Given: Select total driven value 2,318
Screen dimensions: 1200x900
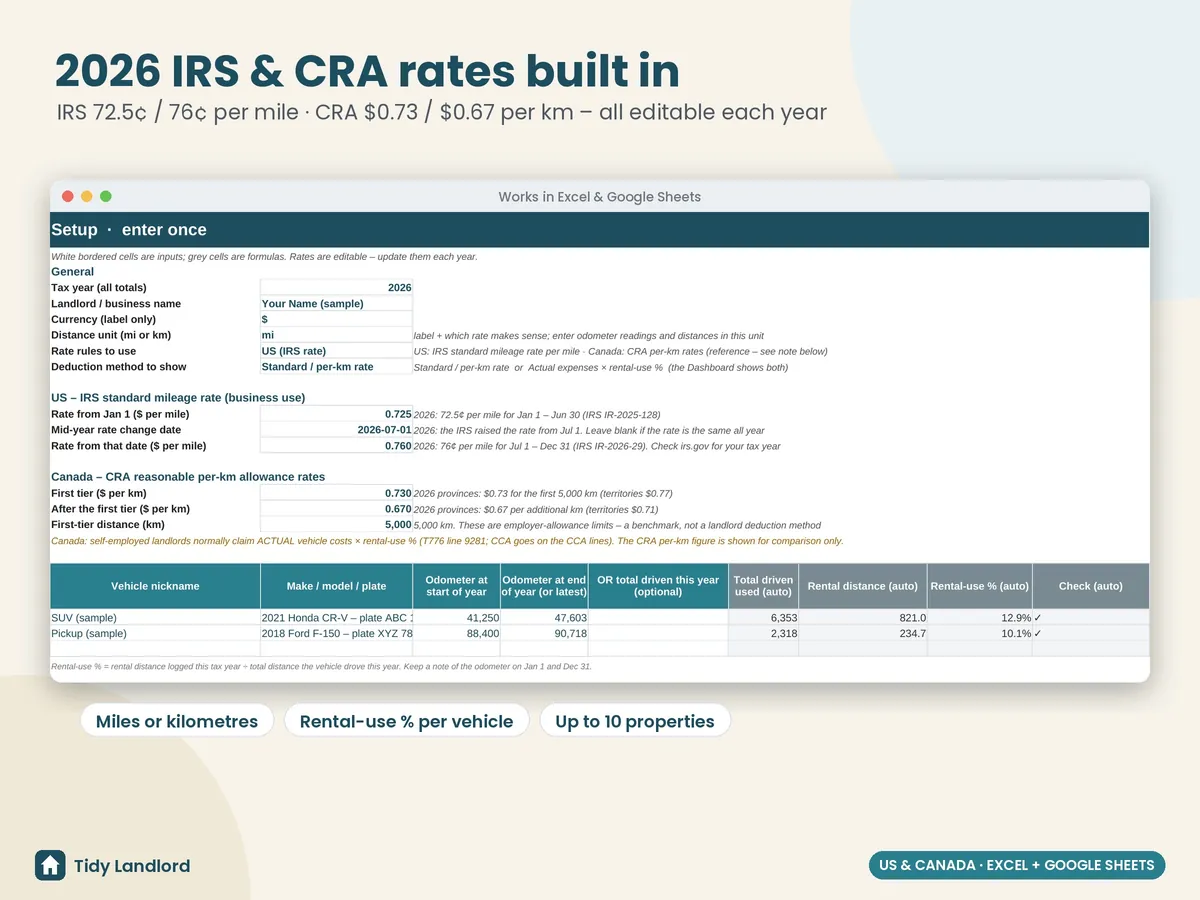Looking at the screenshot, I should [x=763, y=634].
